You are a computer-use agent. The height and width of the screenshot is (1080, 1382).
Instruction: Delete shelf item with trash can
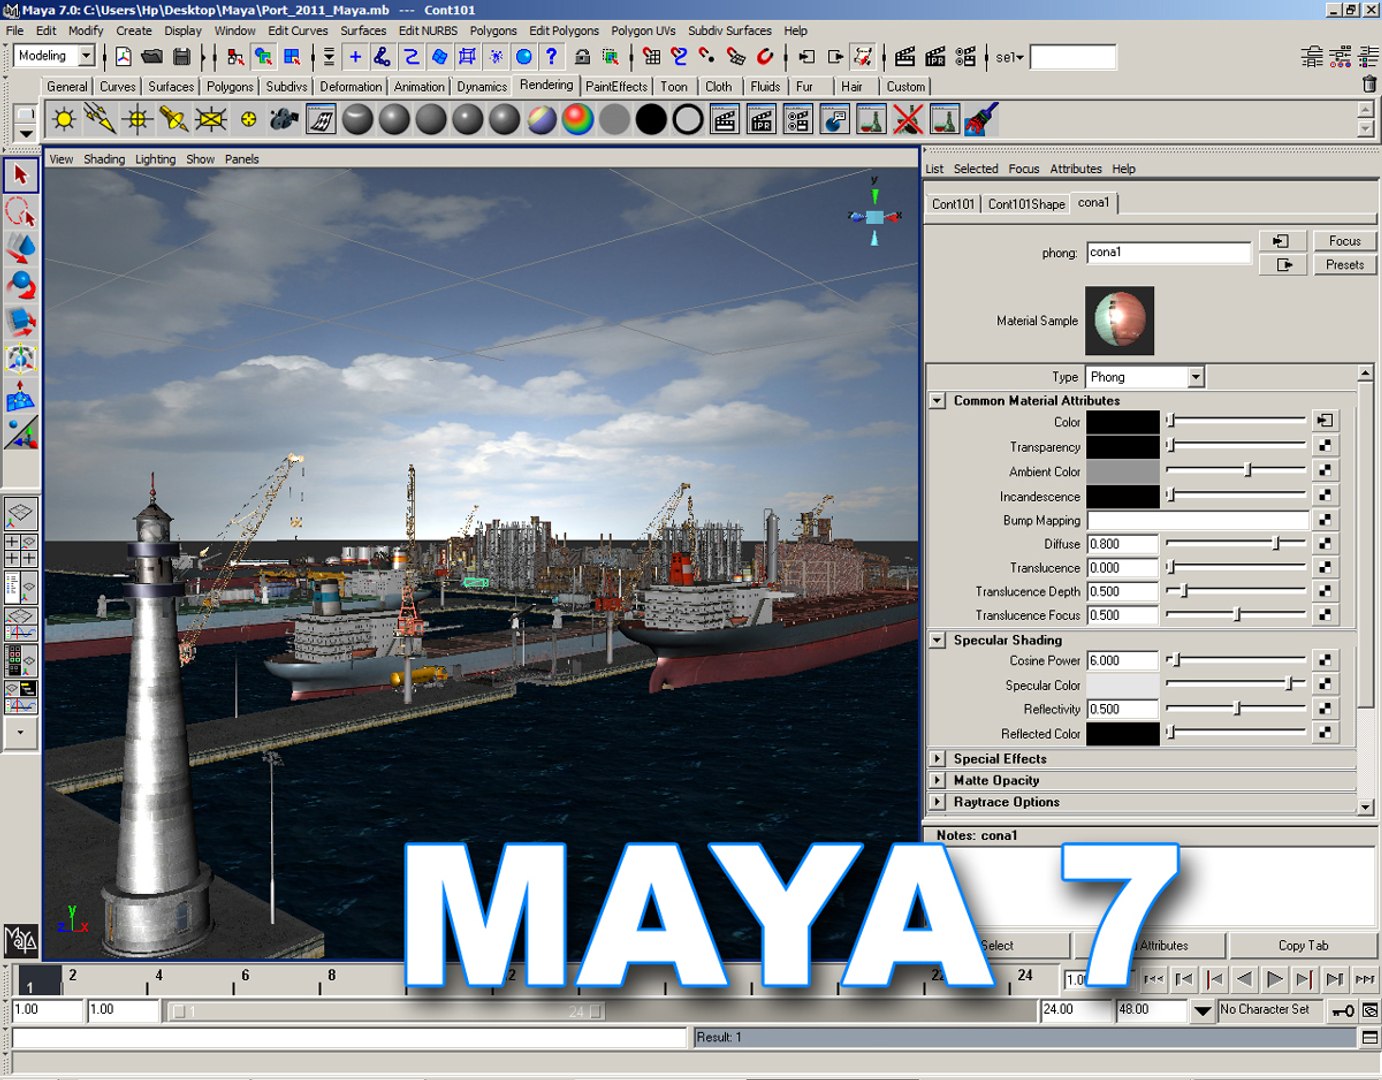pos(1369,84)
